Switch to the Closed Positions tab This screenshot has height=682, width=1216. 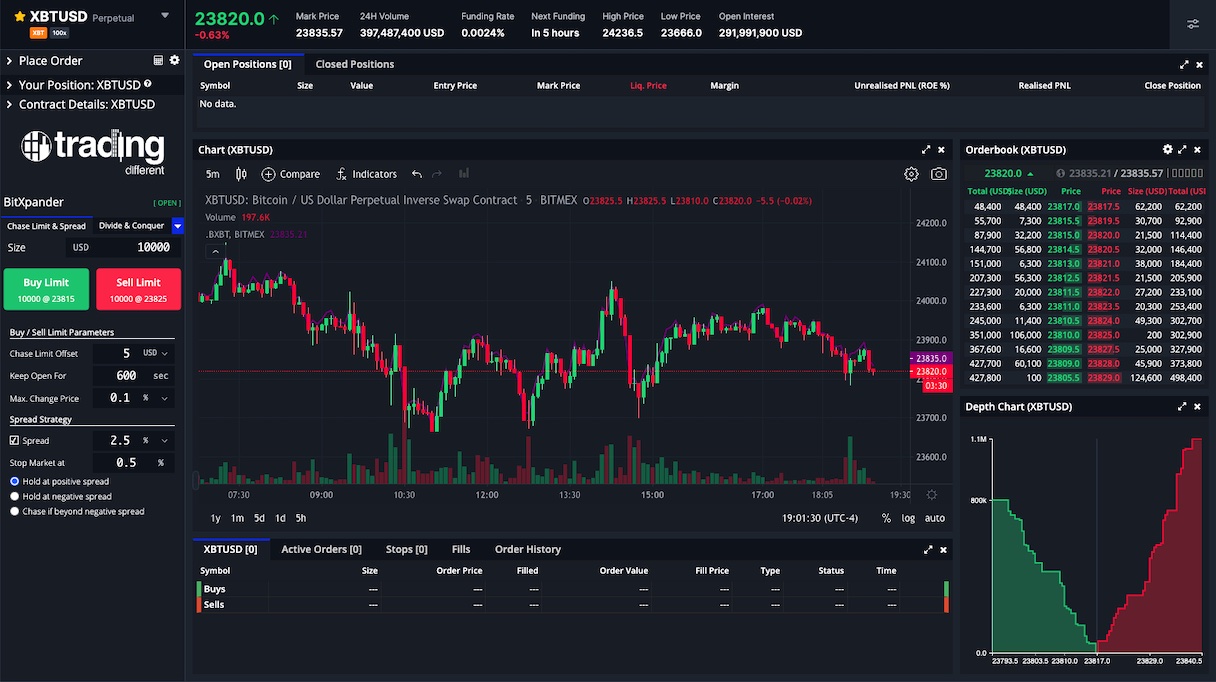(x=354, y=63)
